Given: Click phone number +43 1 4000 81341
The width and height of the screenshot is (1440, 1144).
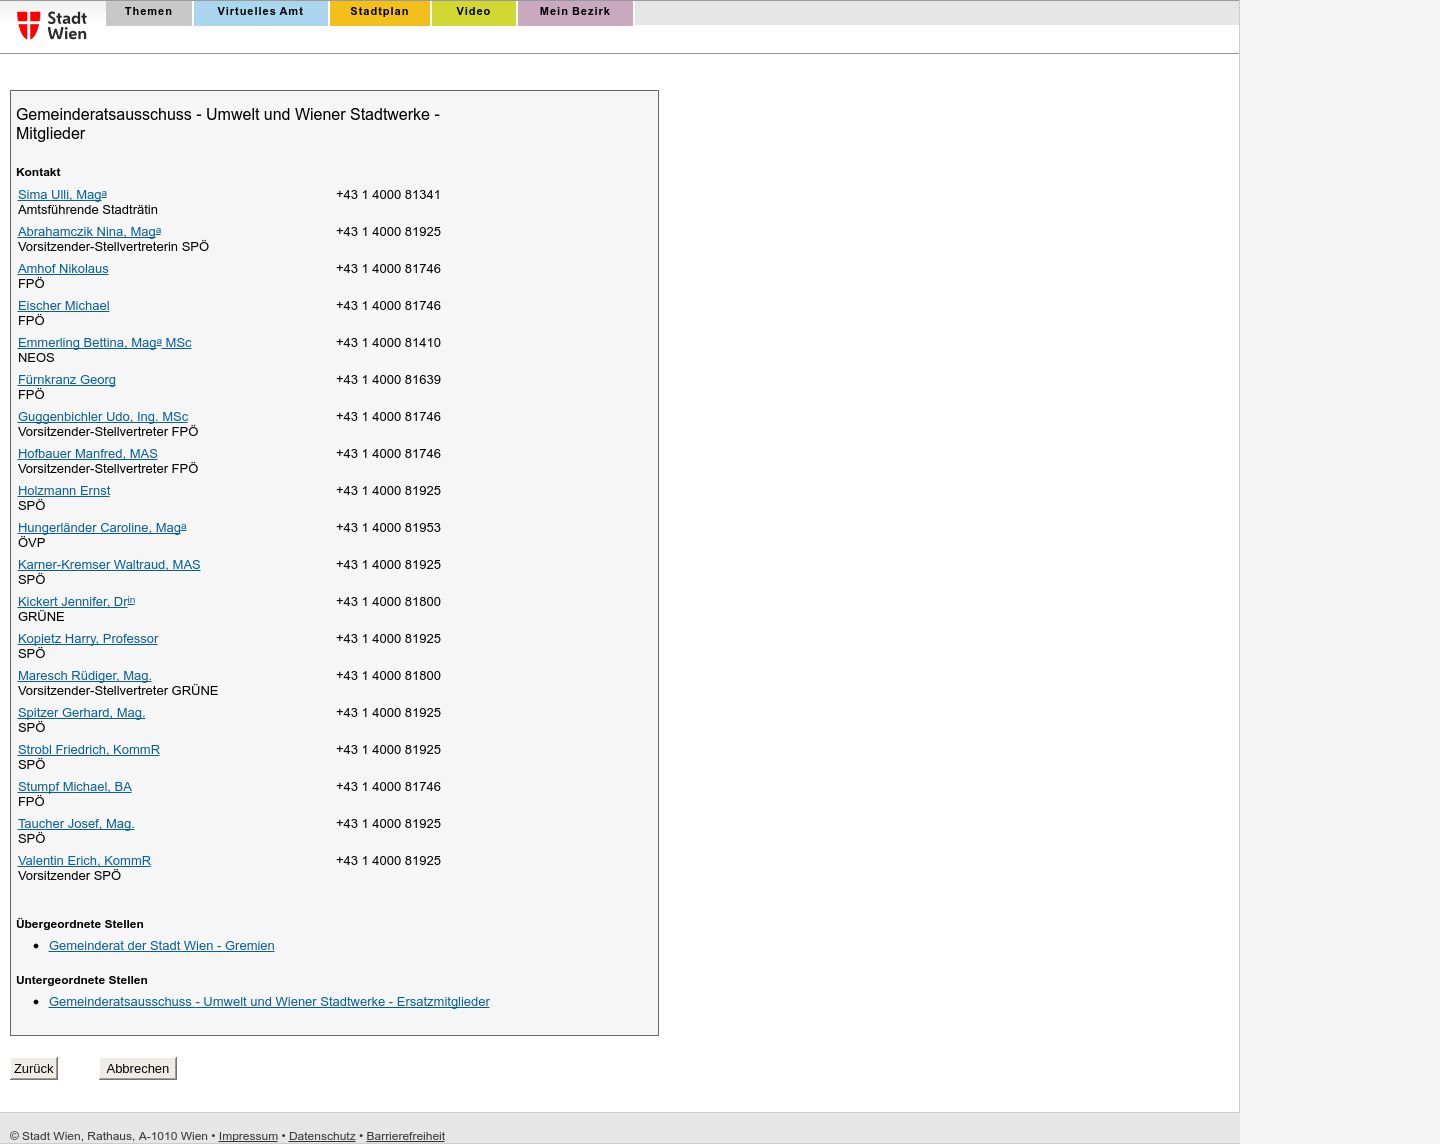Looking at the screenshot, I should 388,195.
